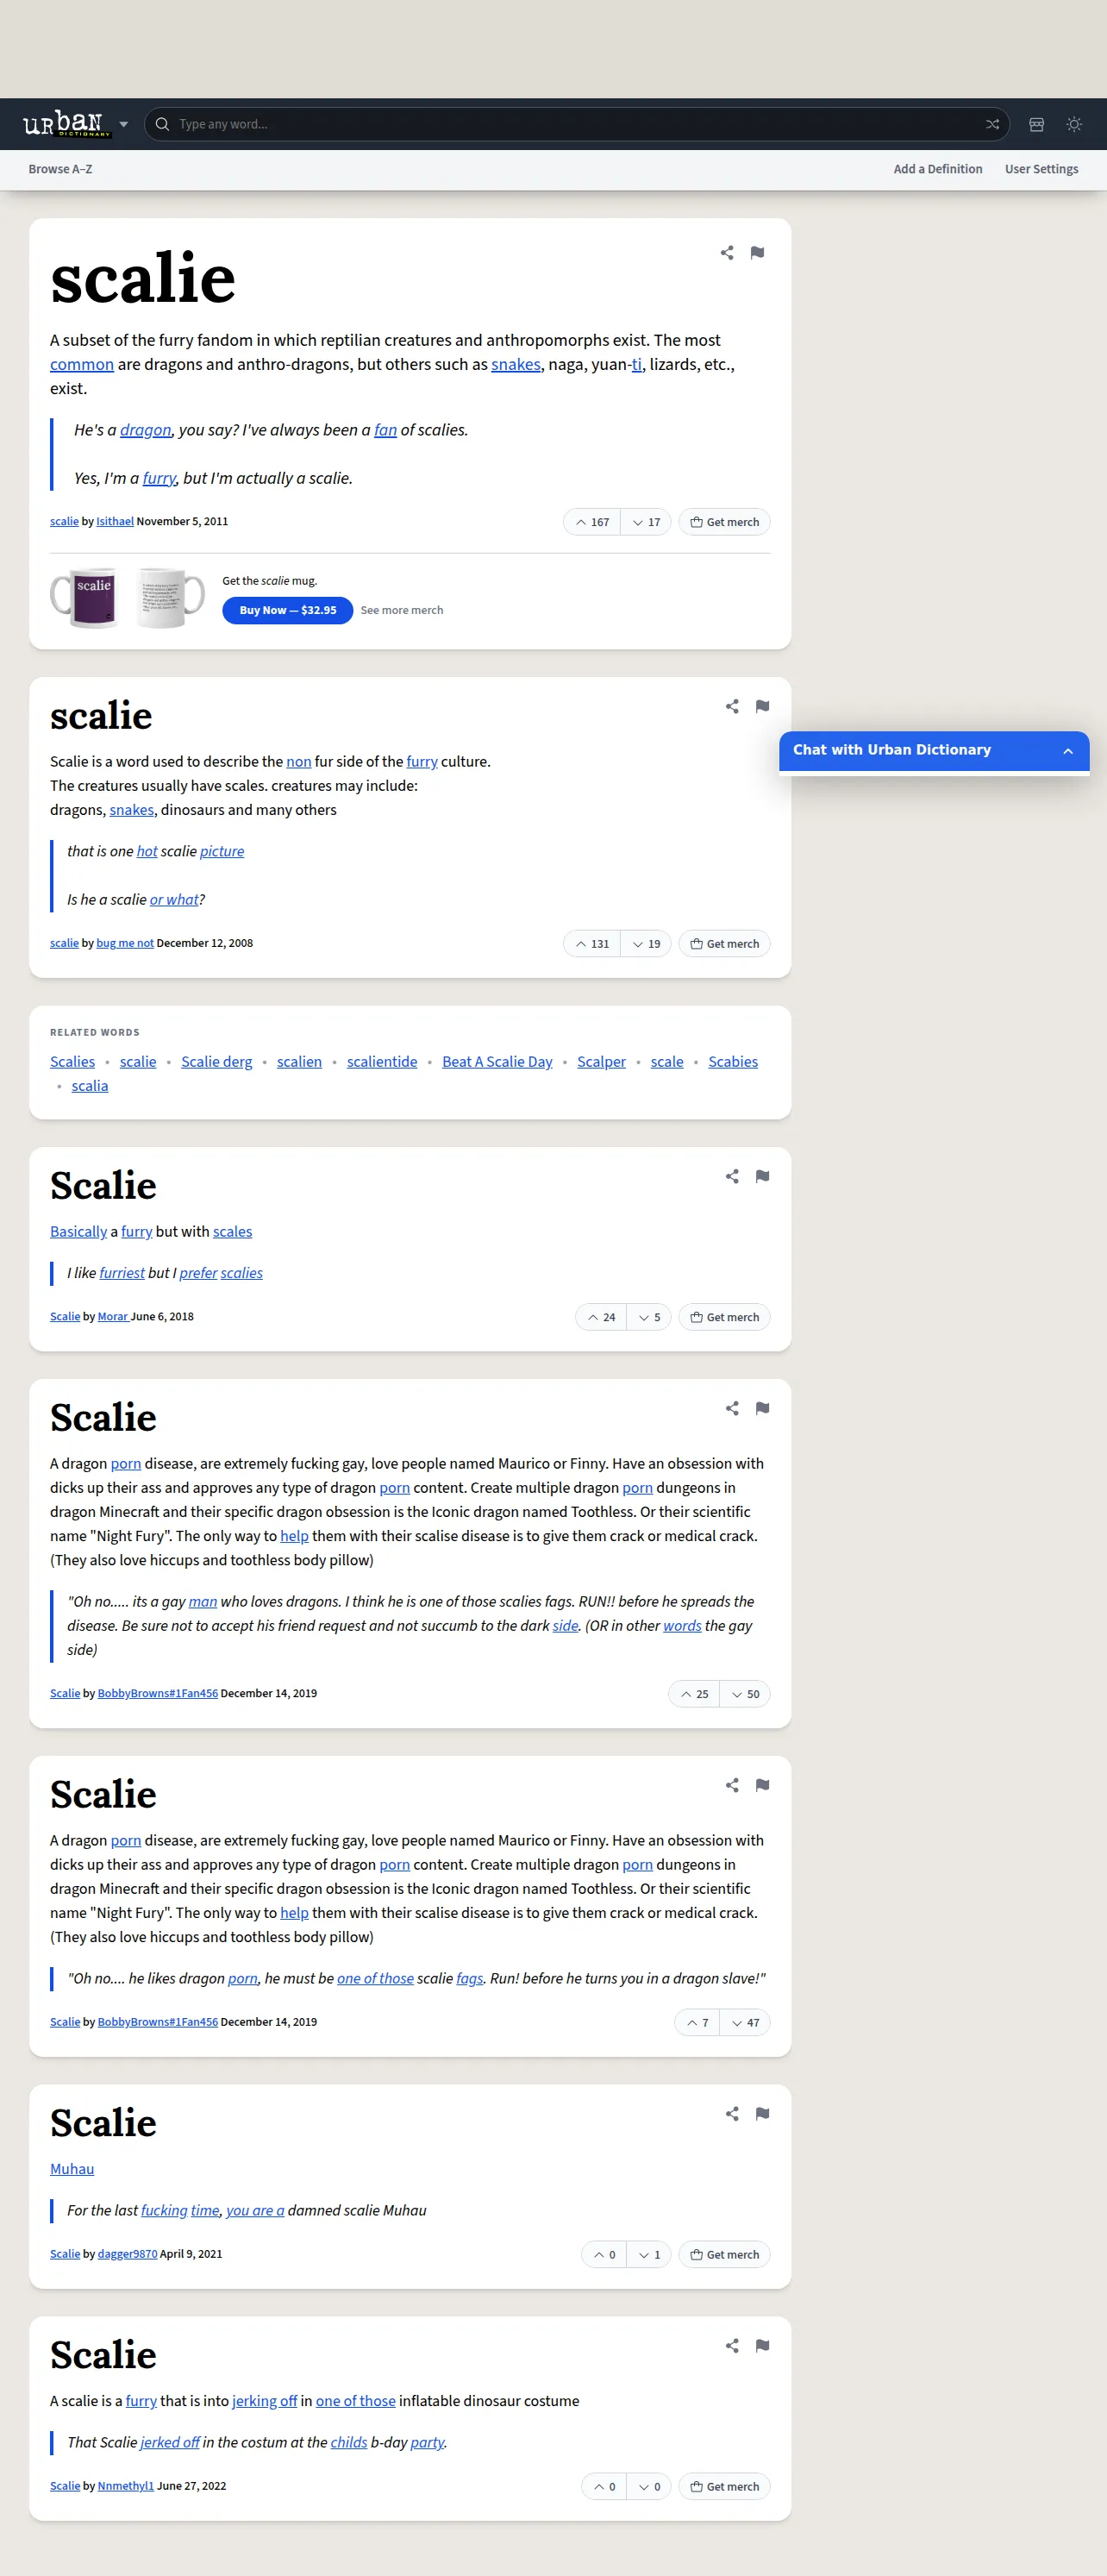Flag the definition by Nnmethyl1
1107x2576 pixels.
point(762,2346)
